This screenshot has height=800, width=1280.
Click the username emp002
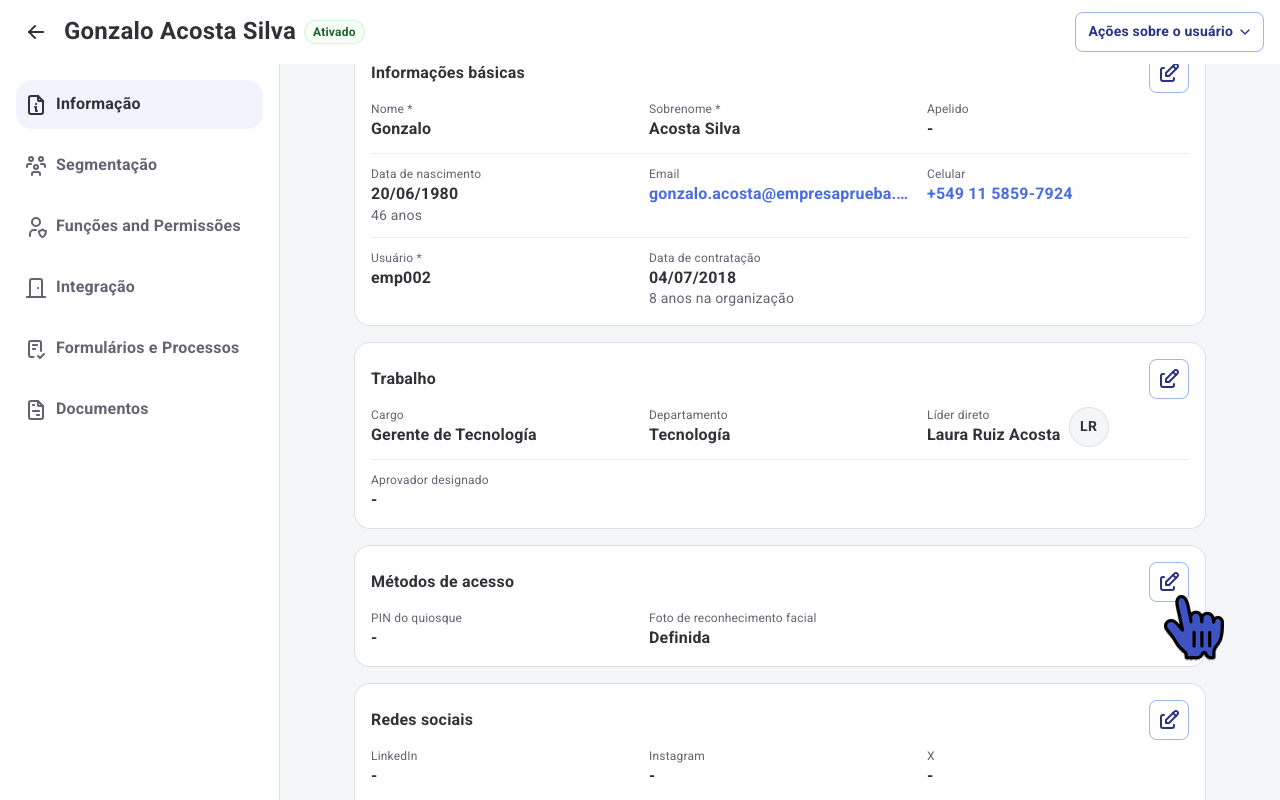401,278
